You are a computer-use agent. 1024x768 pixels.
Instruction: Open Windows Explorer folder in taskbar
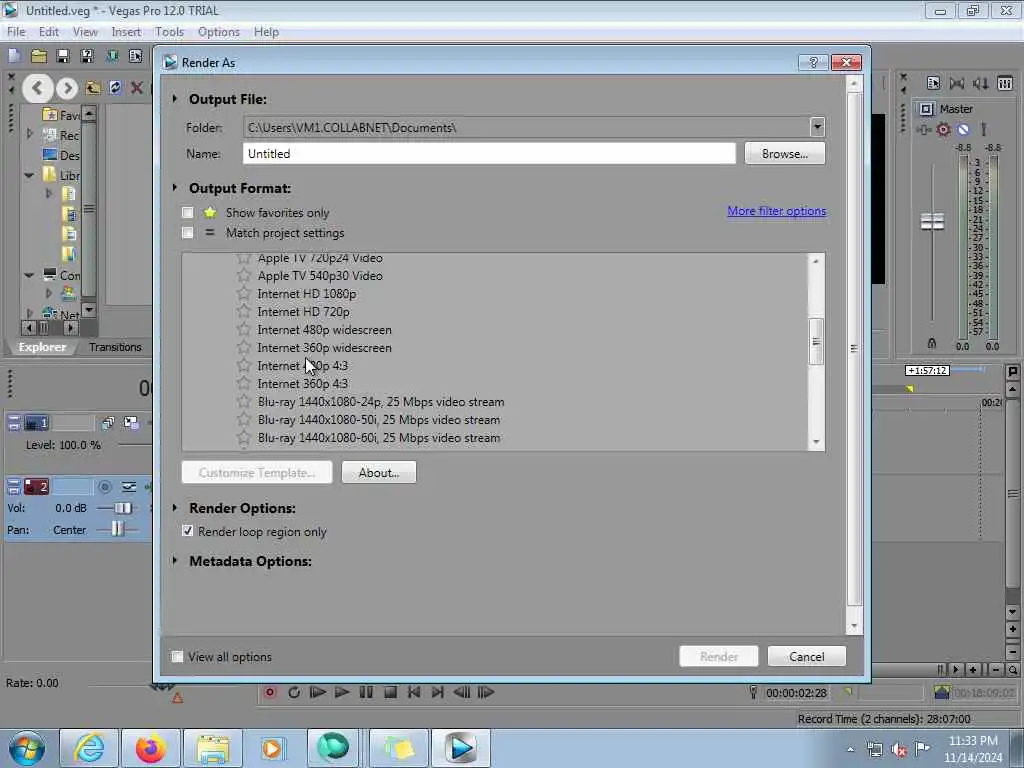click(x=213, y=748)
